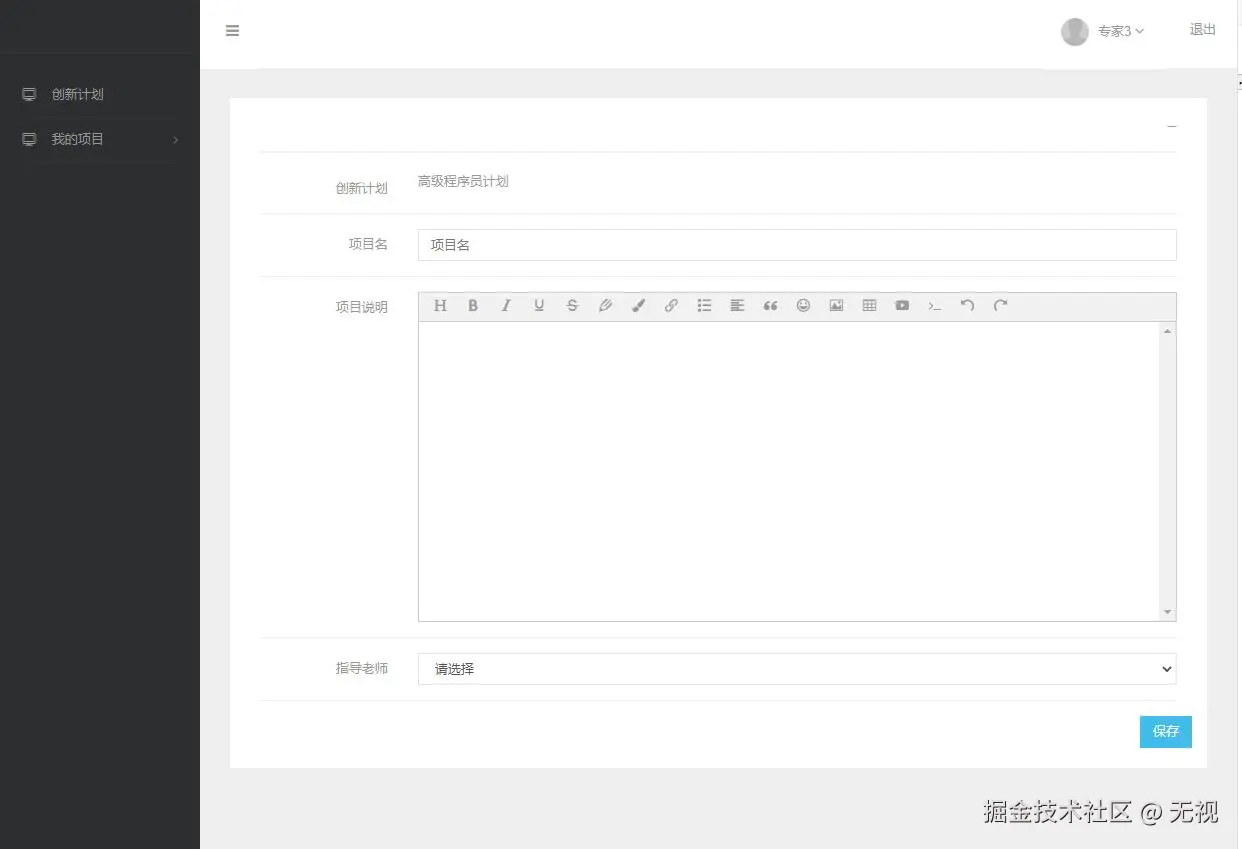
Task: Open the 指导老师 请选择 dropdown
Action: 797,669
